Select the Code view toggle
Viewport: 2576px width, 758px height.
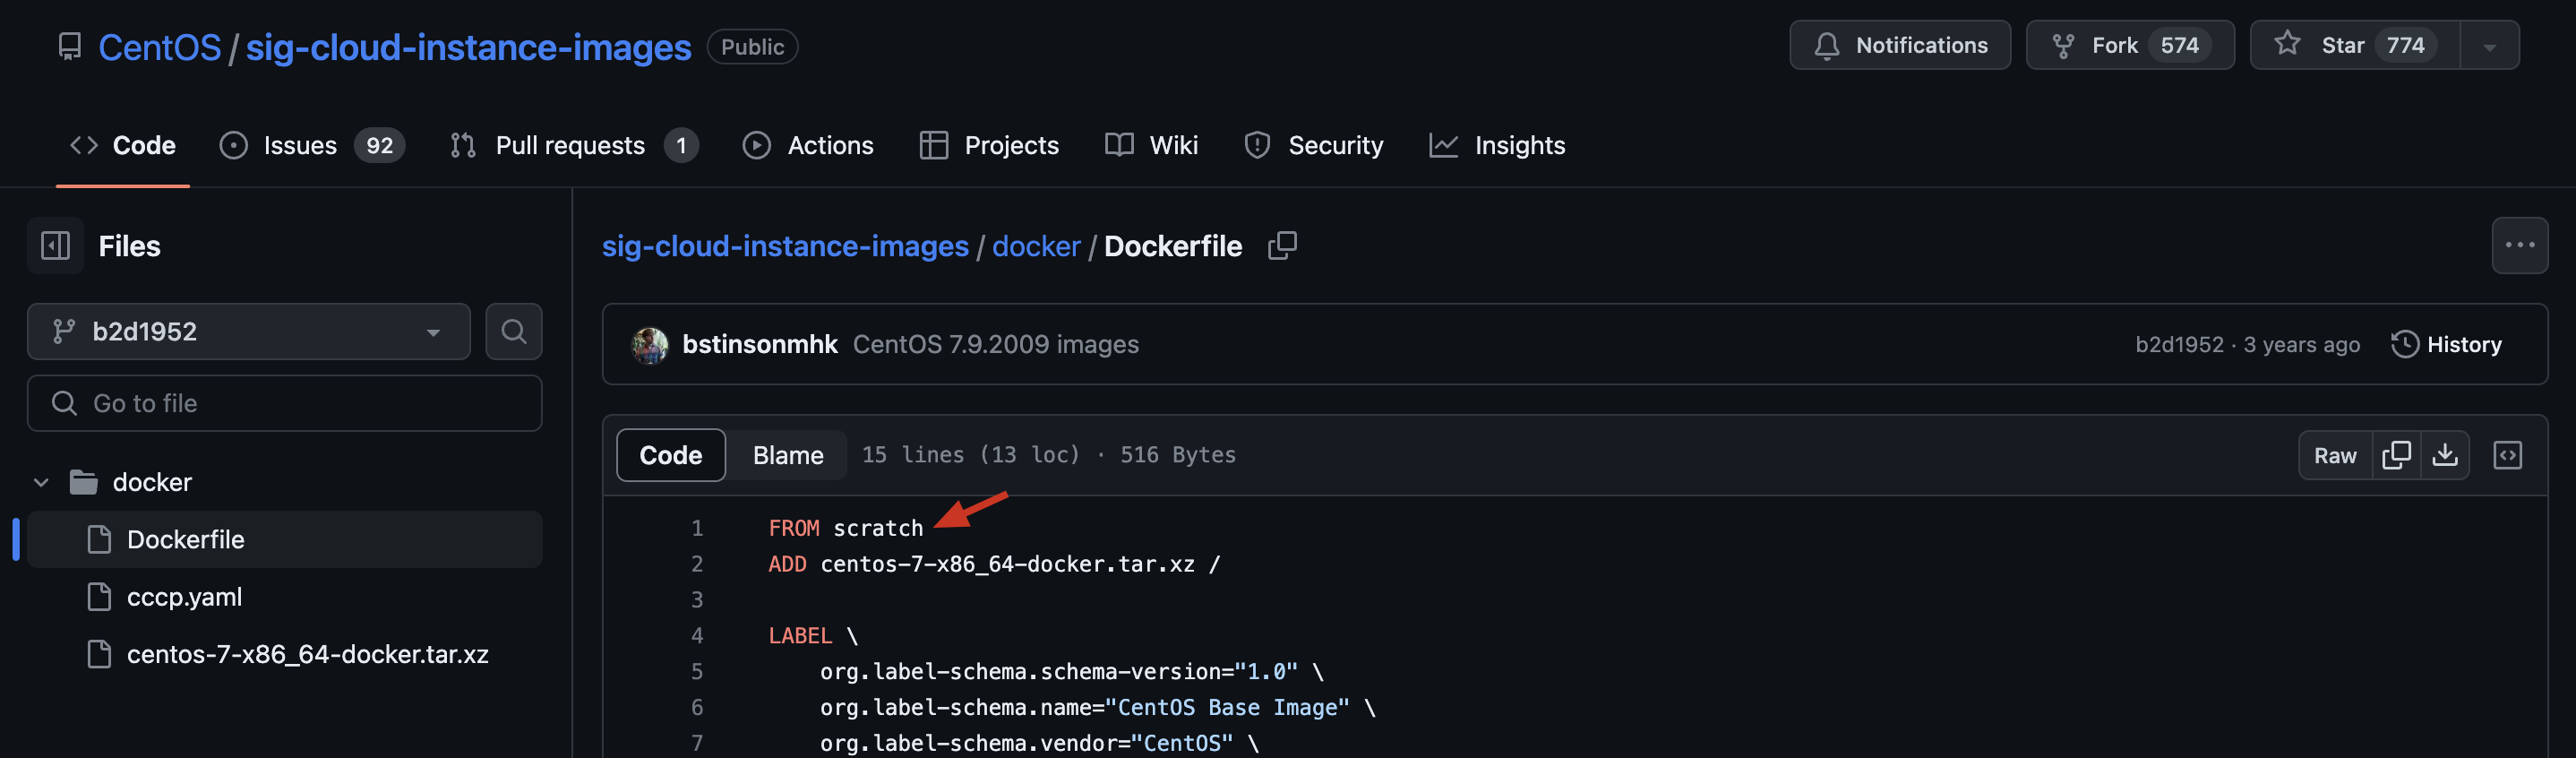tap(671, 455)
